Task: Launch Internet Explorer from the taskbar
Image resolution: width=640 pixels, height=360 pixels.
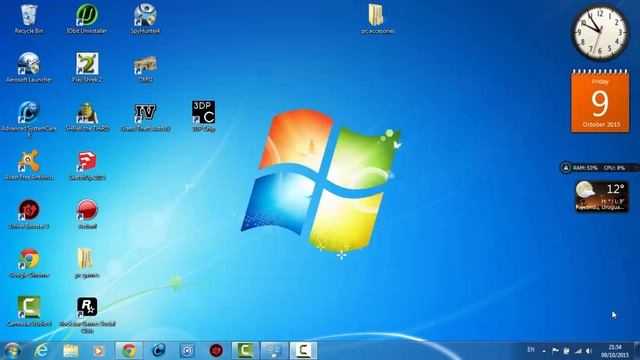Action: 41,351
